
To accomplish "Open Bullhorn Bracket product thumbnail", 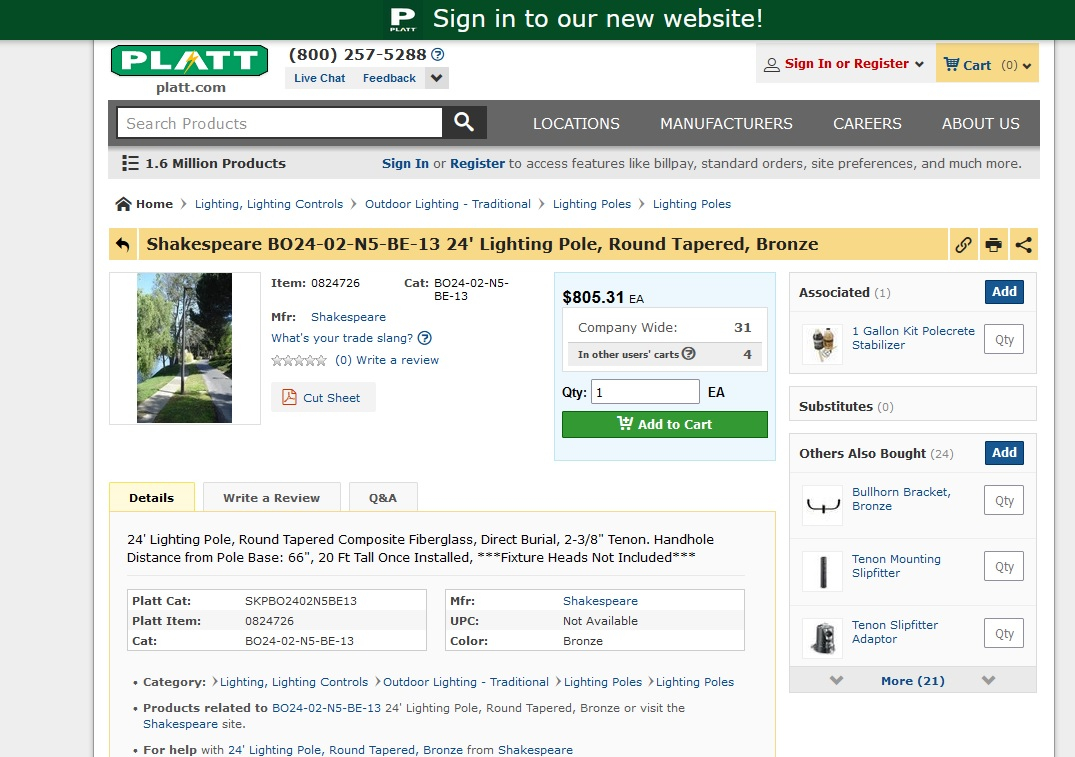I will pyautogui.click(x=823, y=505).
